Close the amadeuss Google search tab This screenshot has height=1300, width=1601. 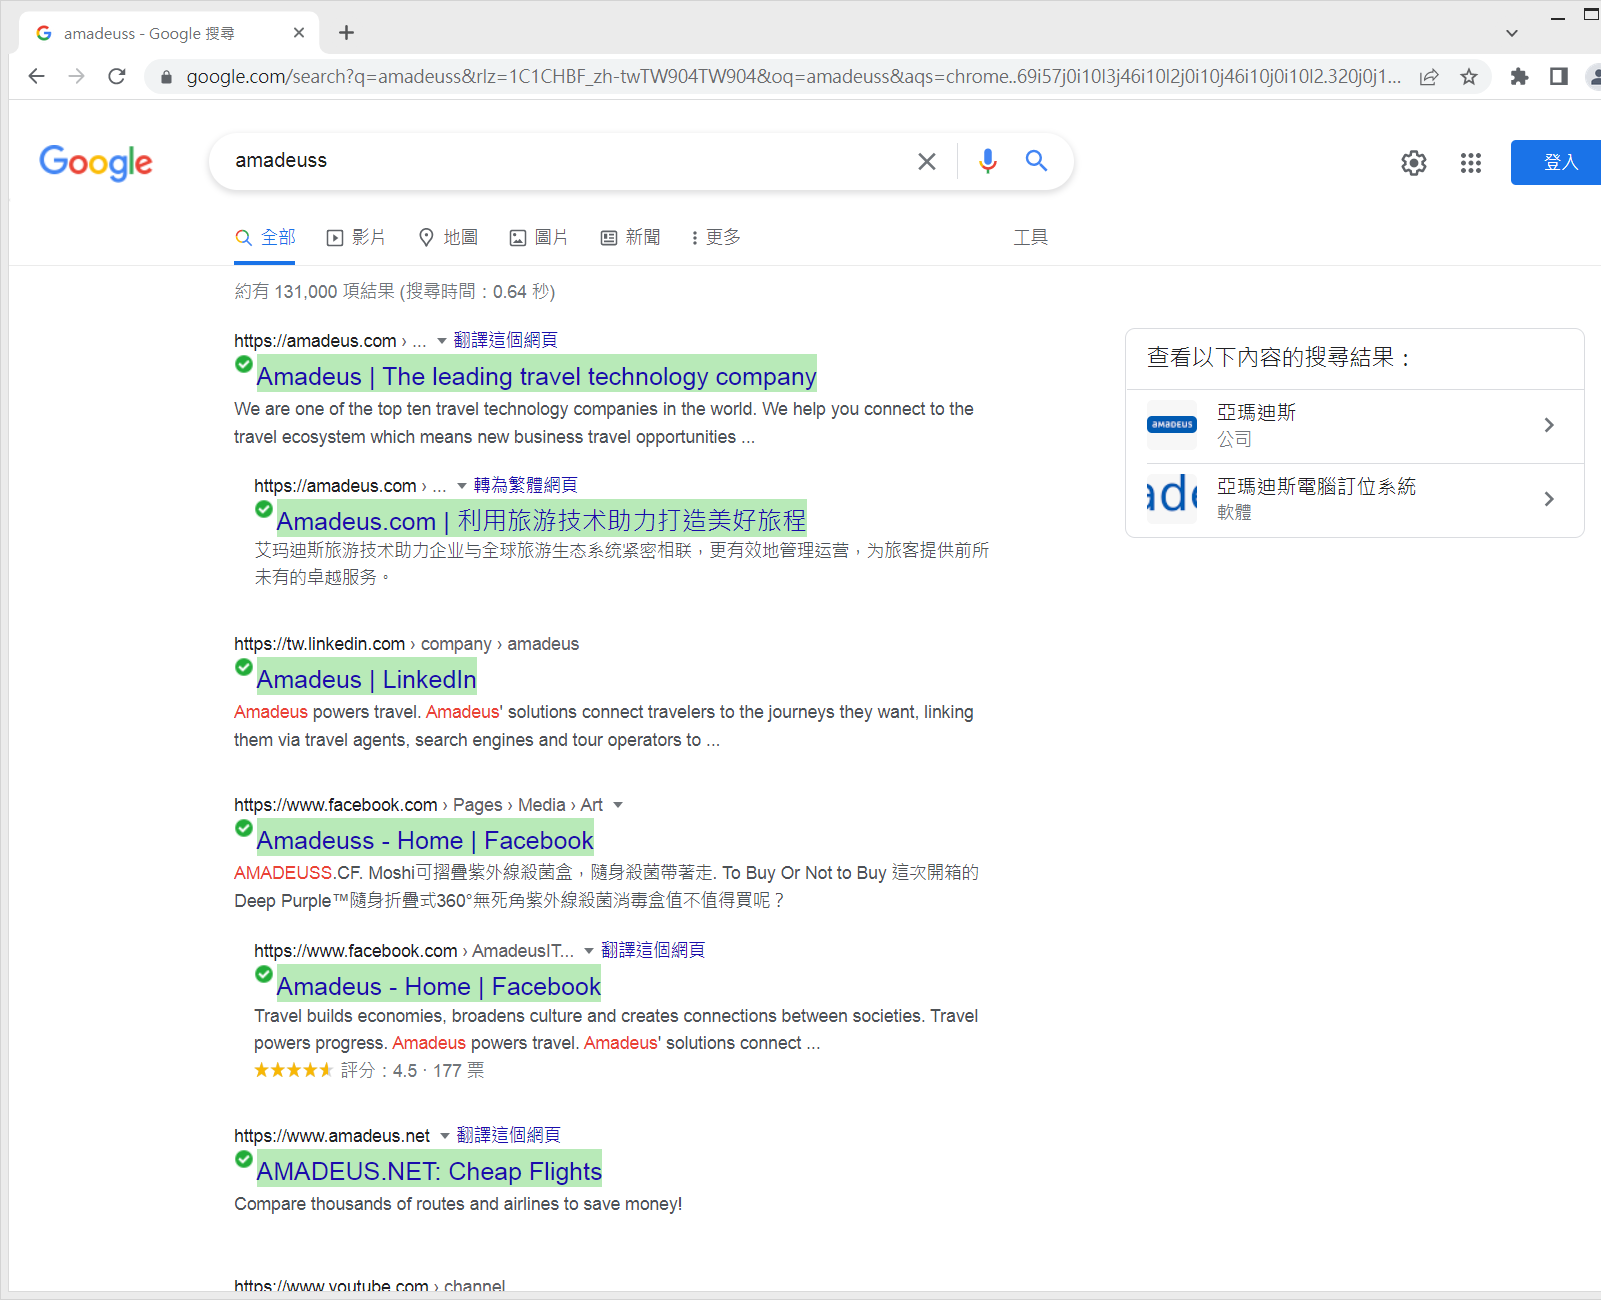tap(299, 33)
